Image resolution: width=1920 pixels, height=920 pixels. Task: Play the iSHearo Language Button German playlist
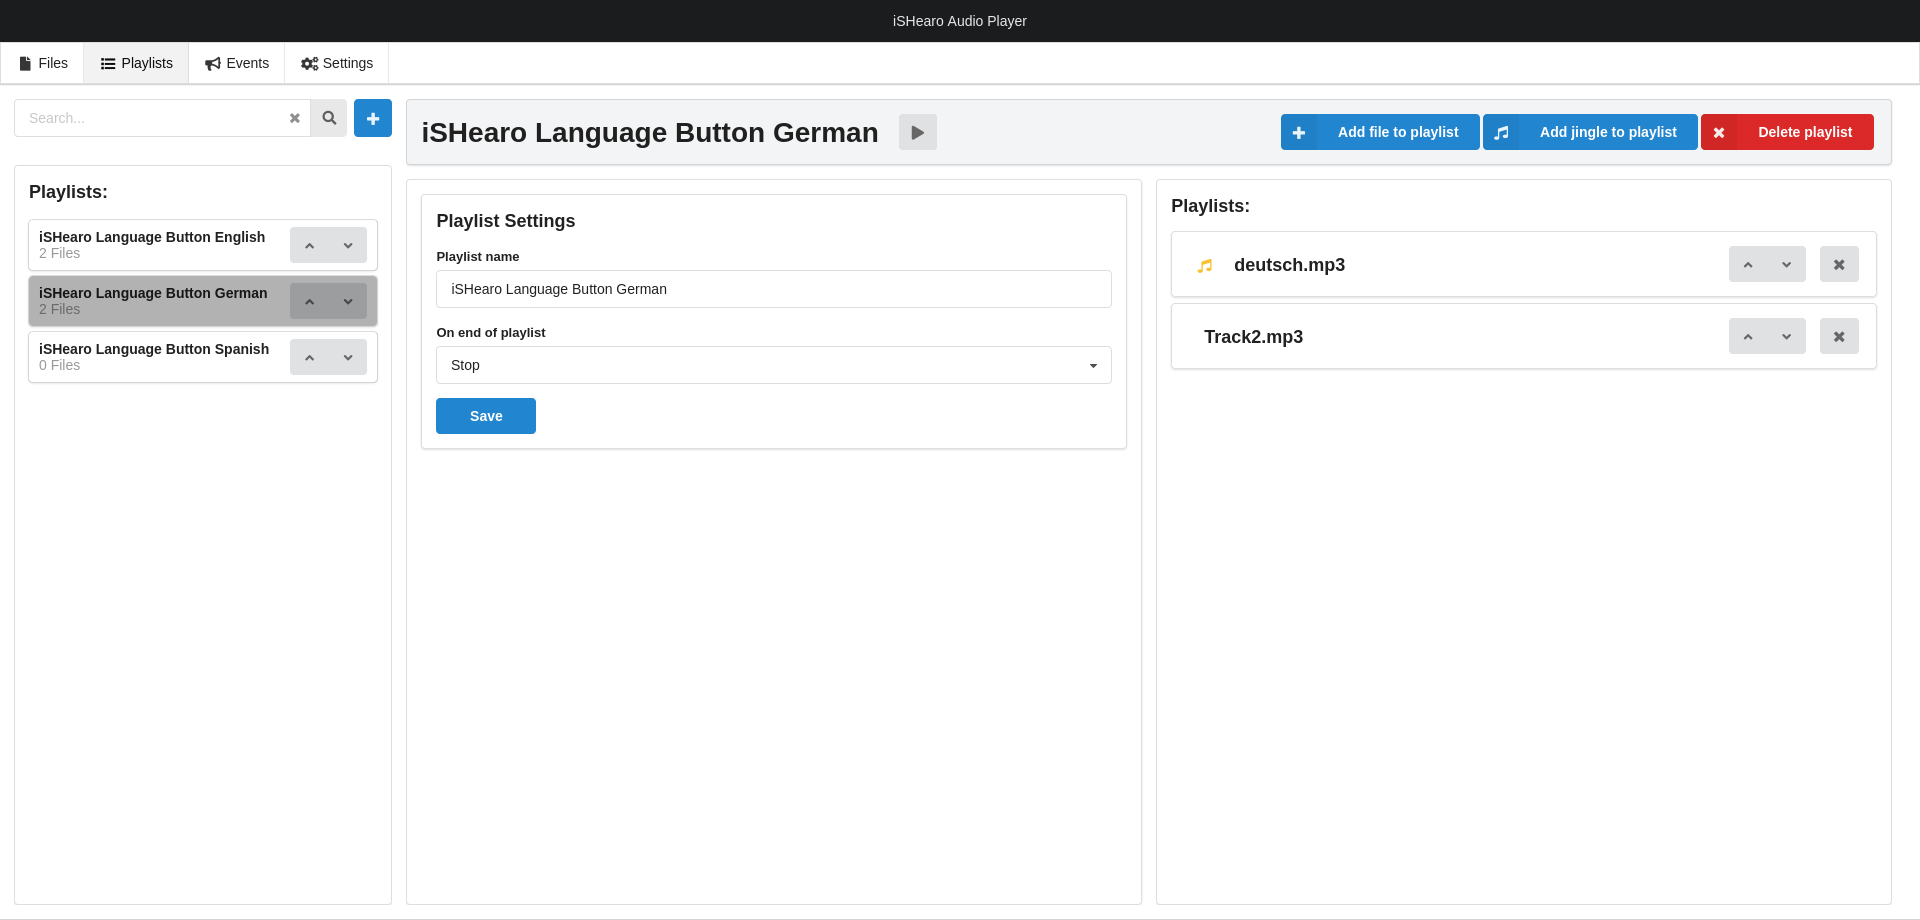pos(917,132)
